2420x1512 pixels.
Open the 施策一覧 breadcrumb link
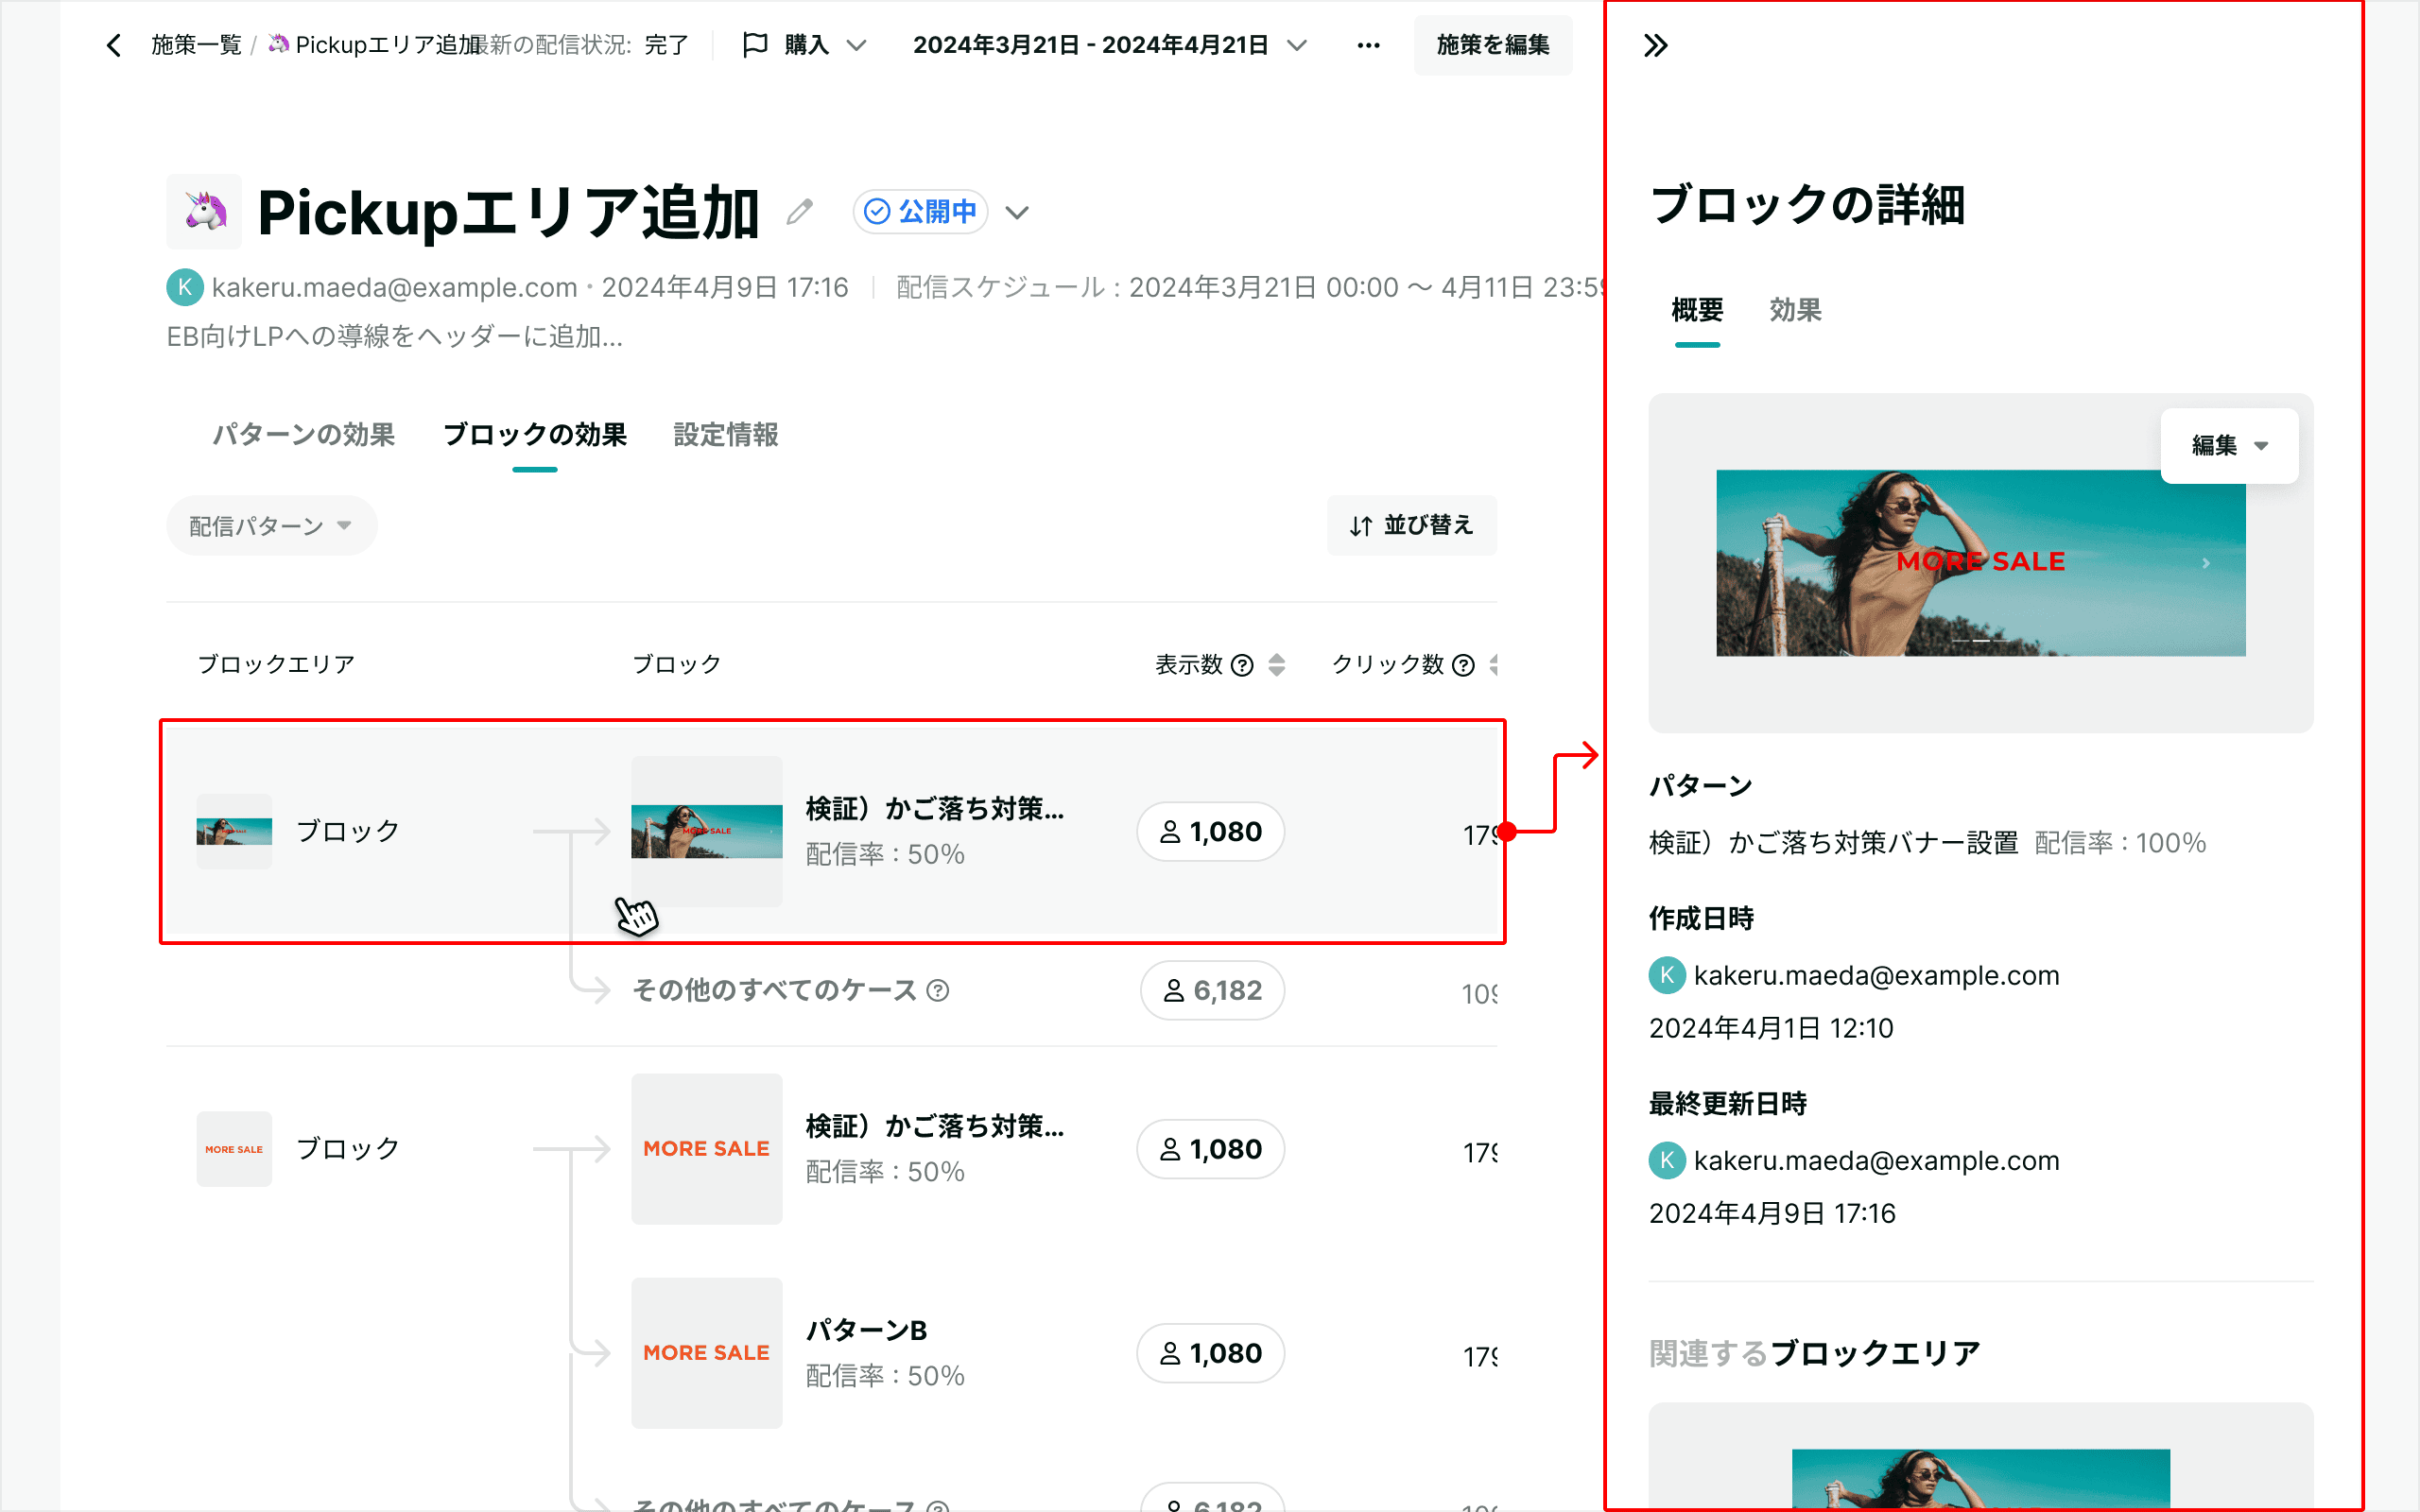coord(196,45)
